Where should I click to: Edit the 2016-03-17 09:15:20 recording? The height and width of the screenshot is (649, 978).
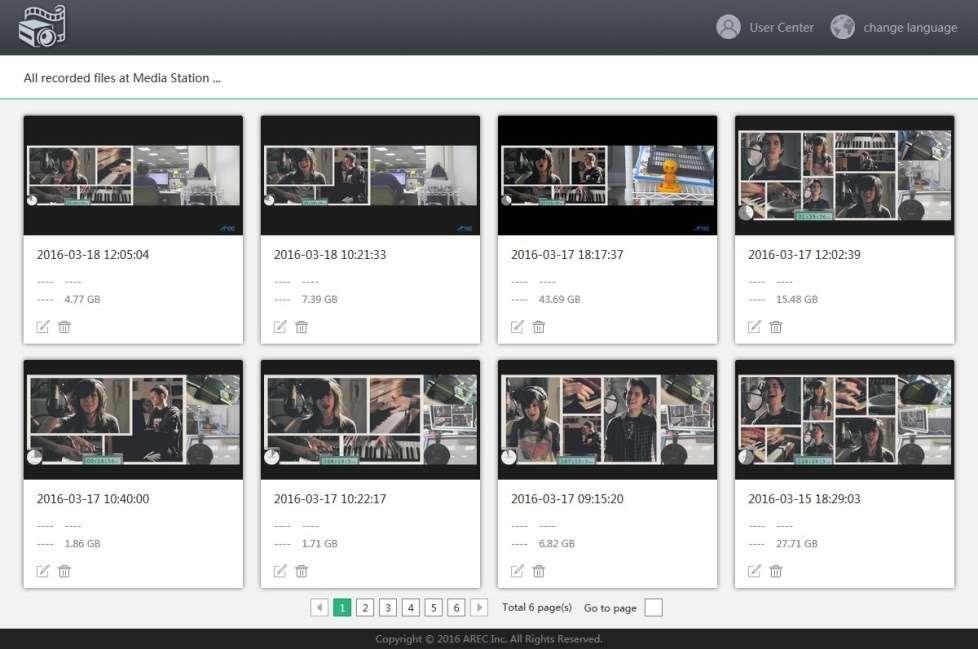[517, 571]
